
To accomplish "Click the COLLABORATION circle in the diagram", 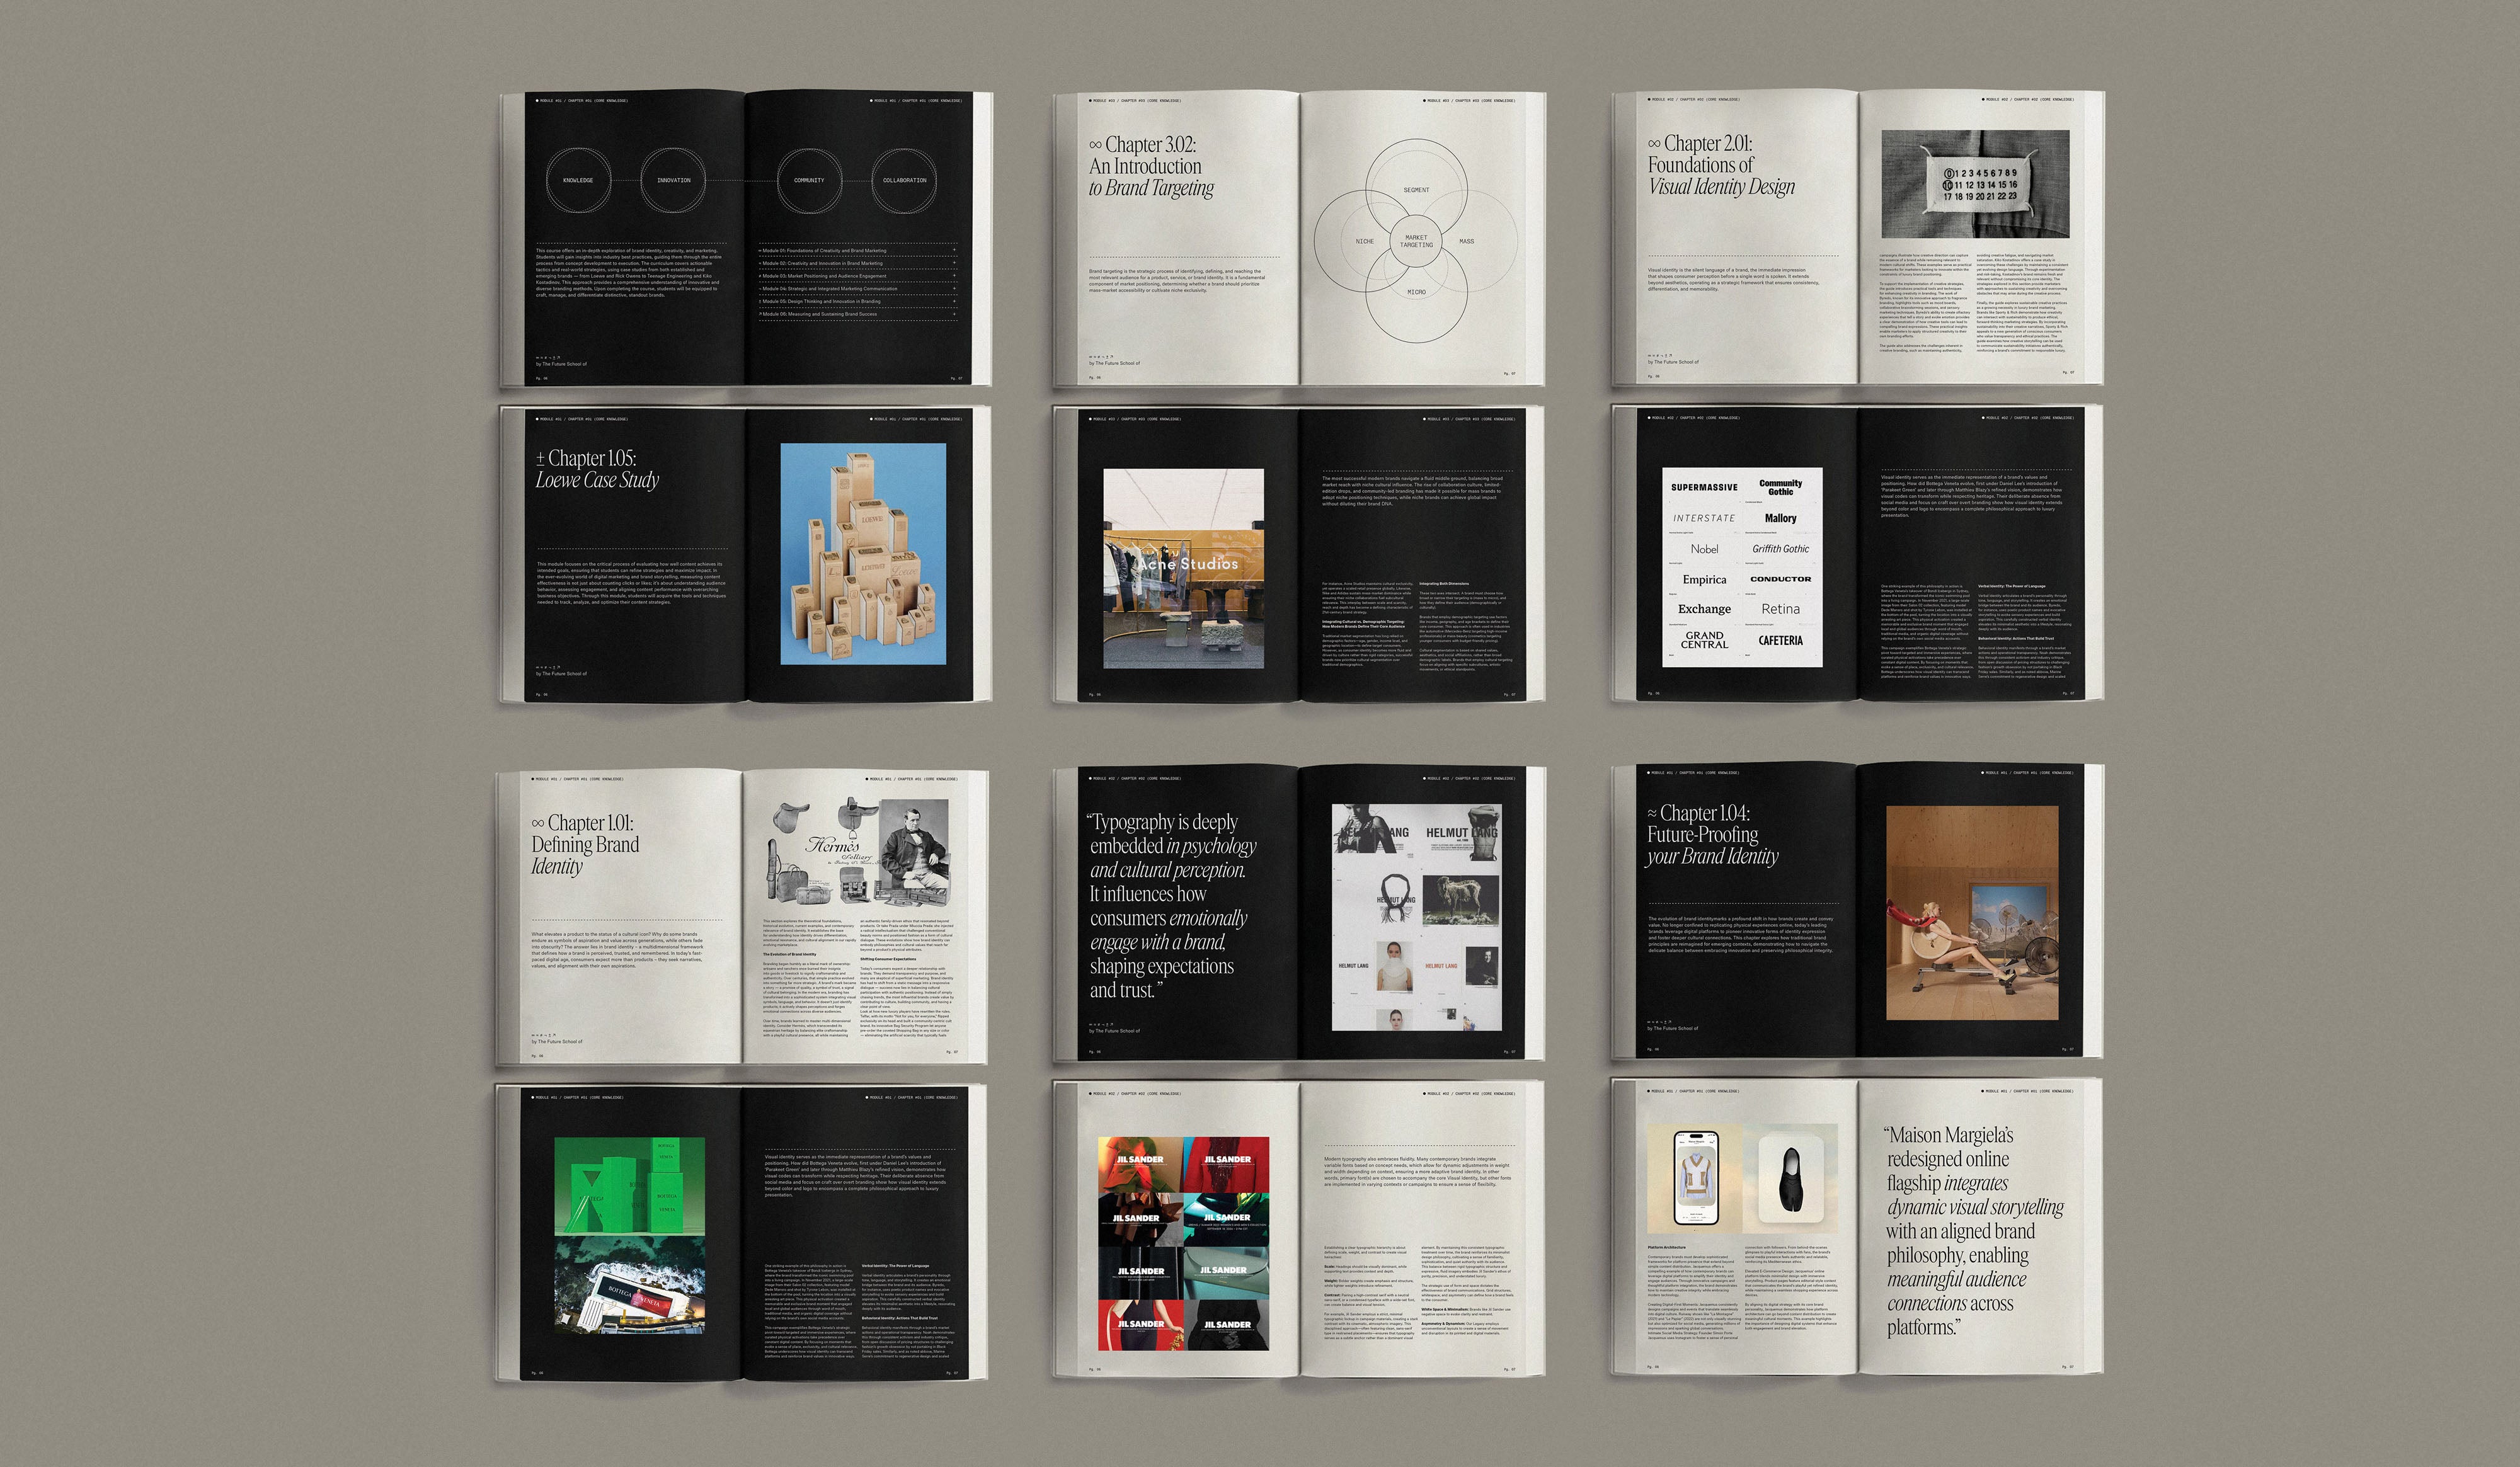I will tap(904, 181).
